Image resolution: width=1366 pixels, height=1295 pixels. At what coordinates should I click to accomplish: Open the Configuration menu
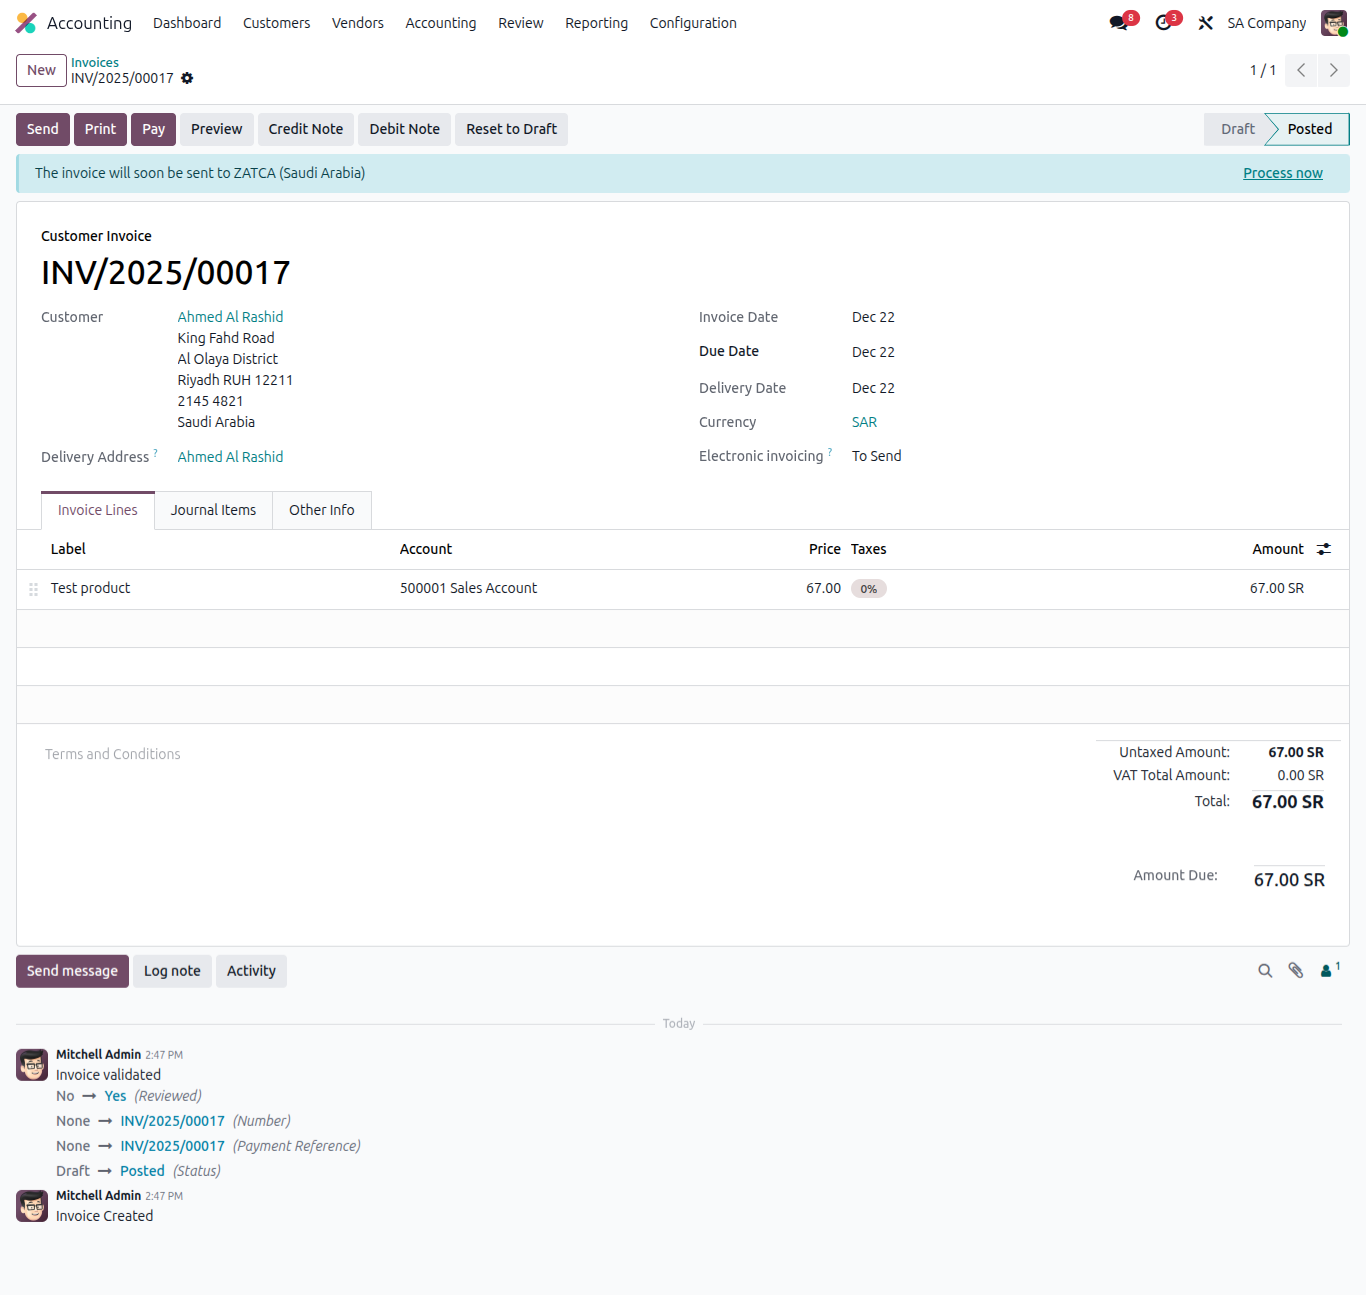coord(693,23)
